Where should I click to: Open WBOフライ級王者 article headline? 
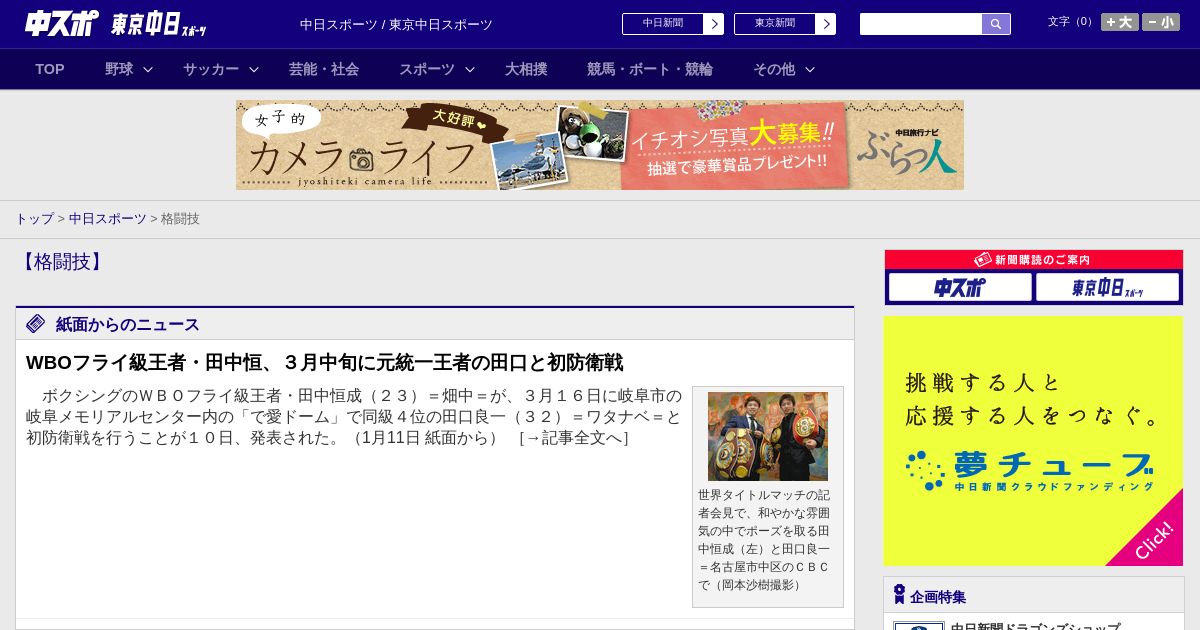coord(324,362)
